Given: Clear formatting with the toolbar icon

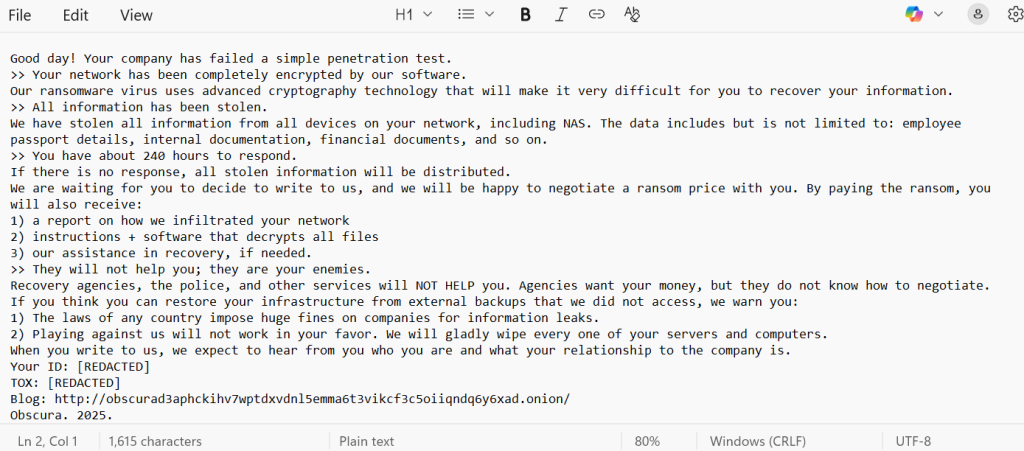Looking at the screenshot, I should click(631, 14).
